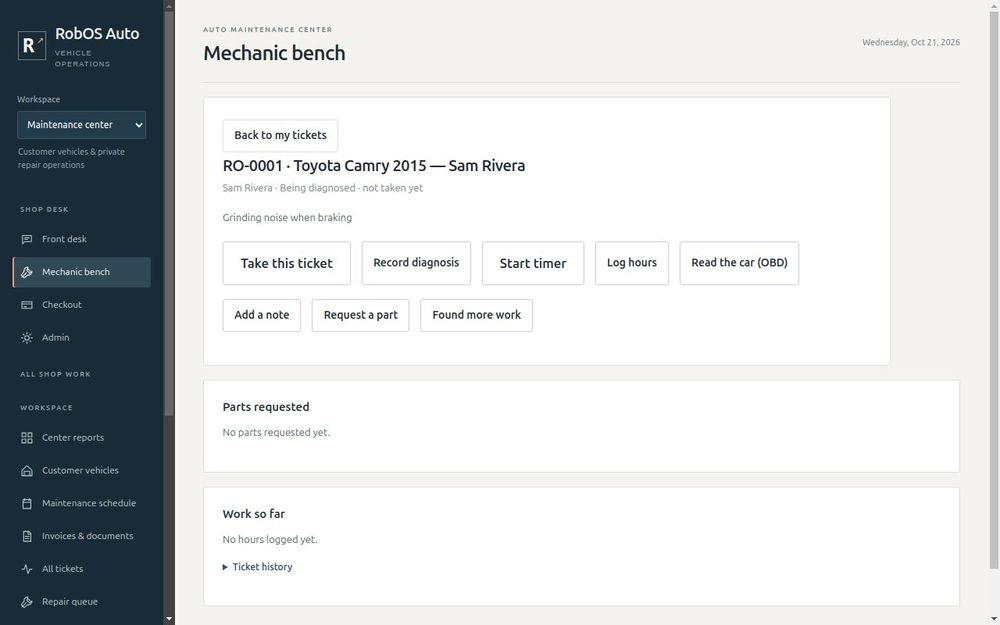Click the date 'Wednesday, Oct 21, 2026'

click(x=911, y=43)
